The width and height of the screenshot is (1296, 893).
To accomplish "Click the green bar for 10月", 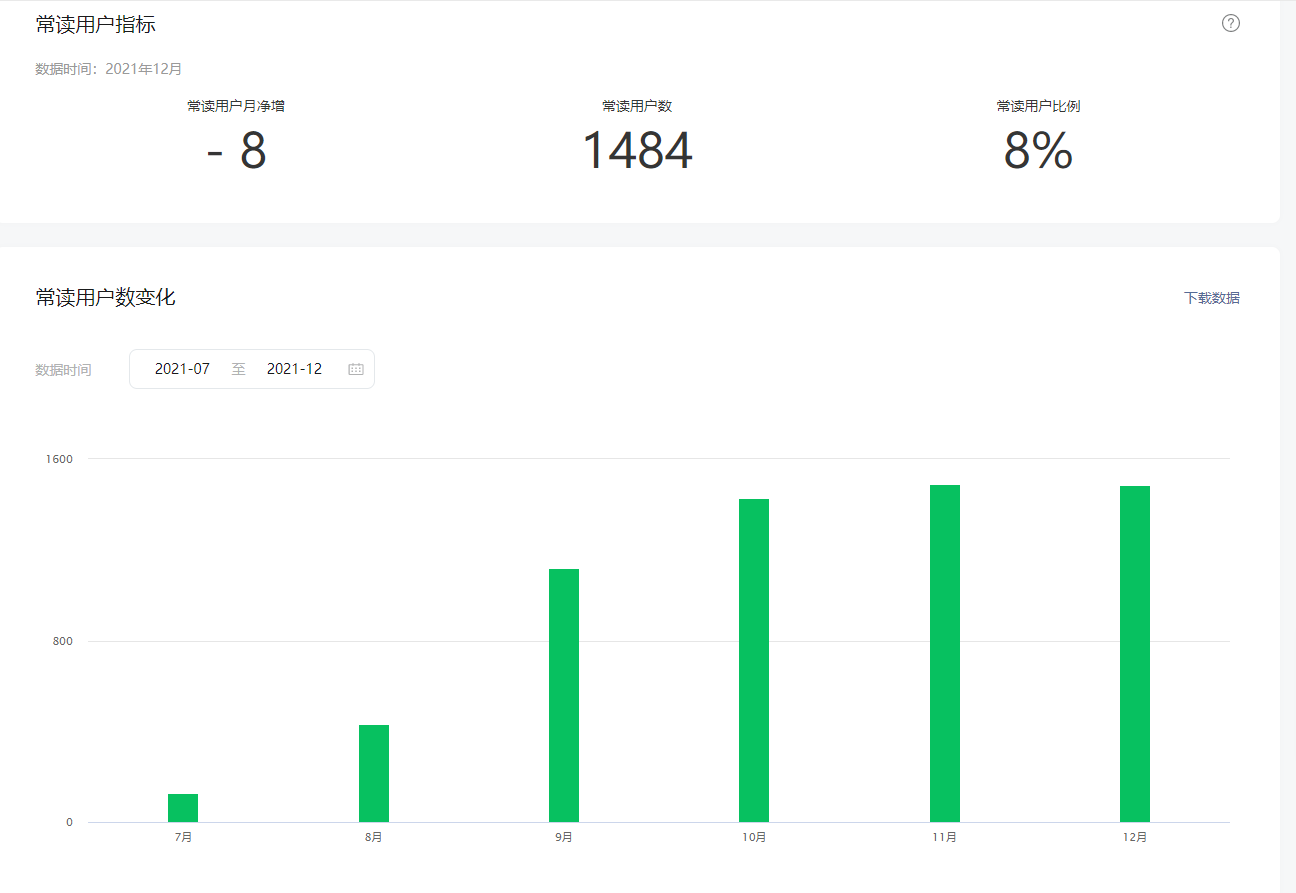I will [x=754, y=660].
